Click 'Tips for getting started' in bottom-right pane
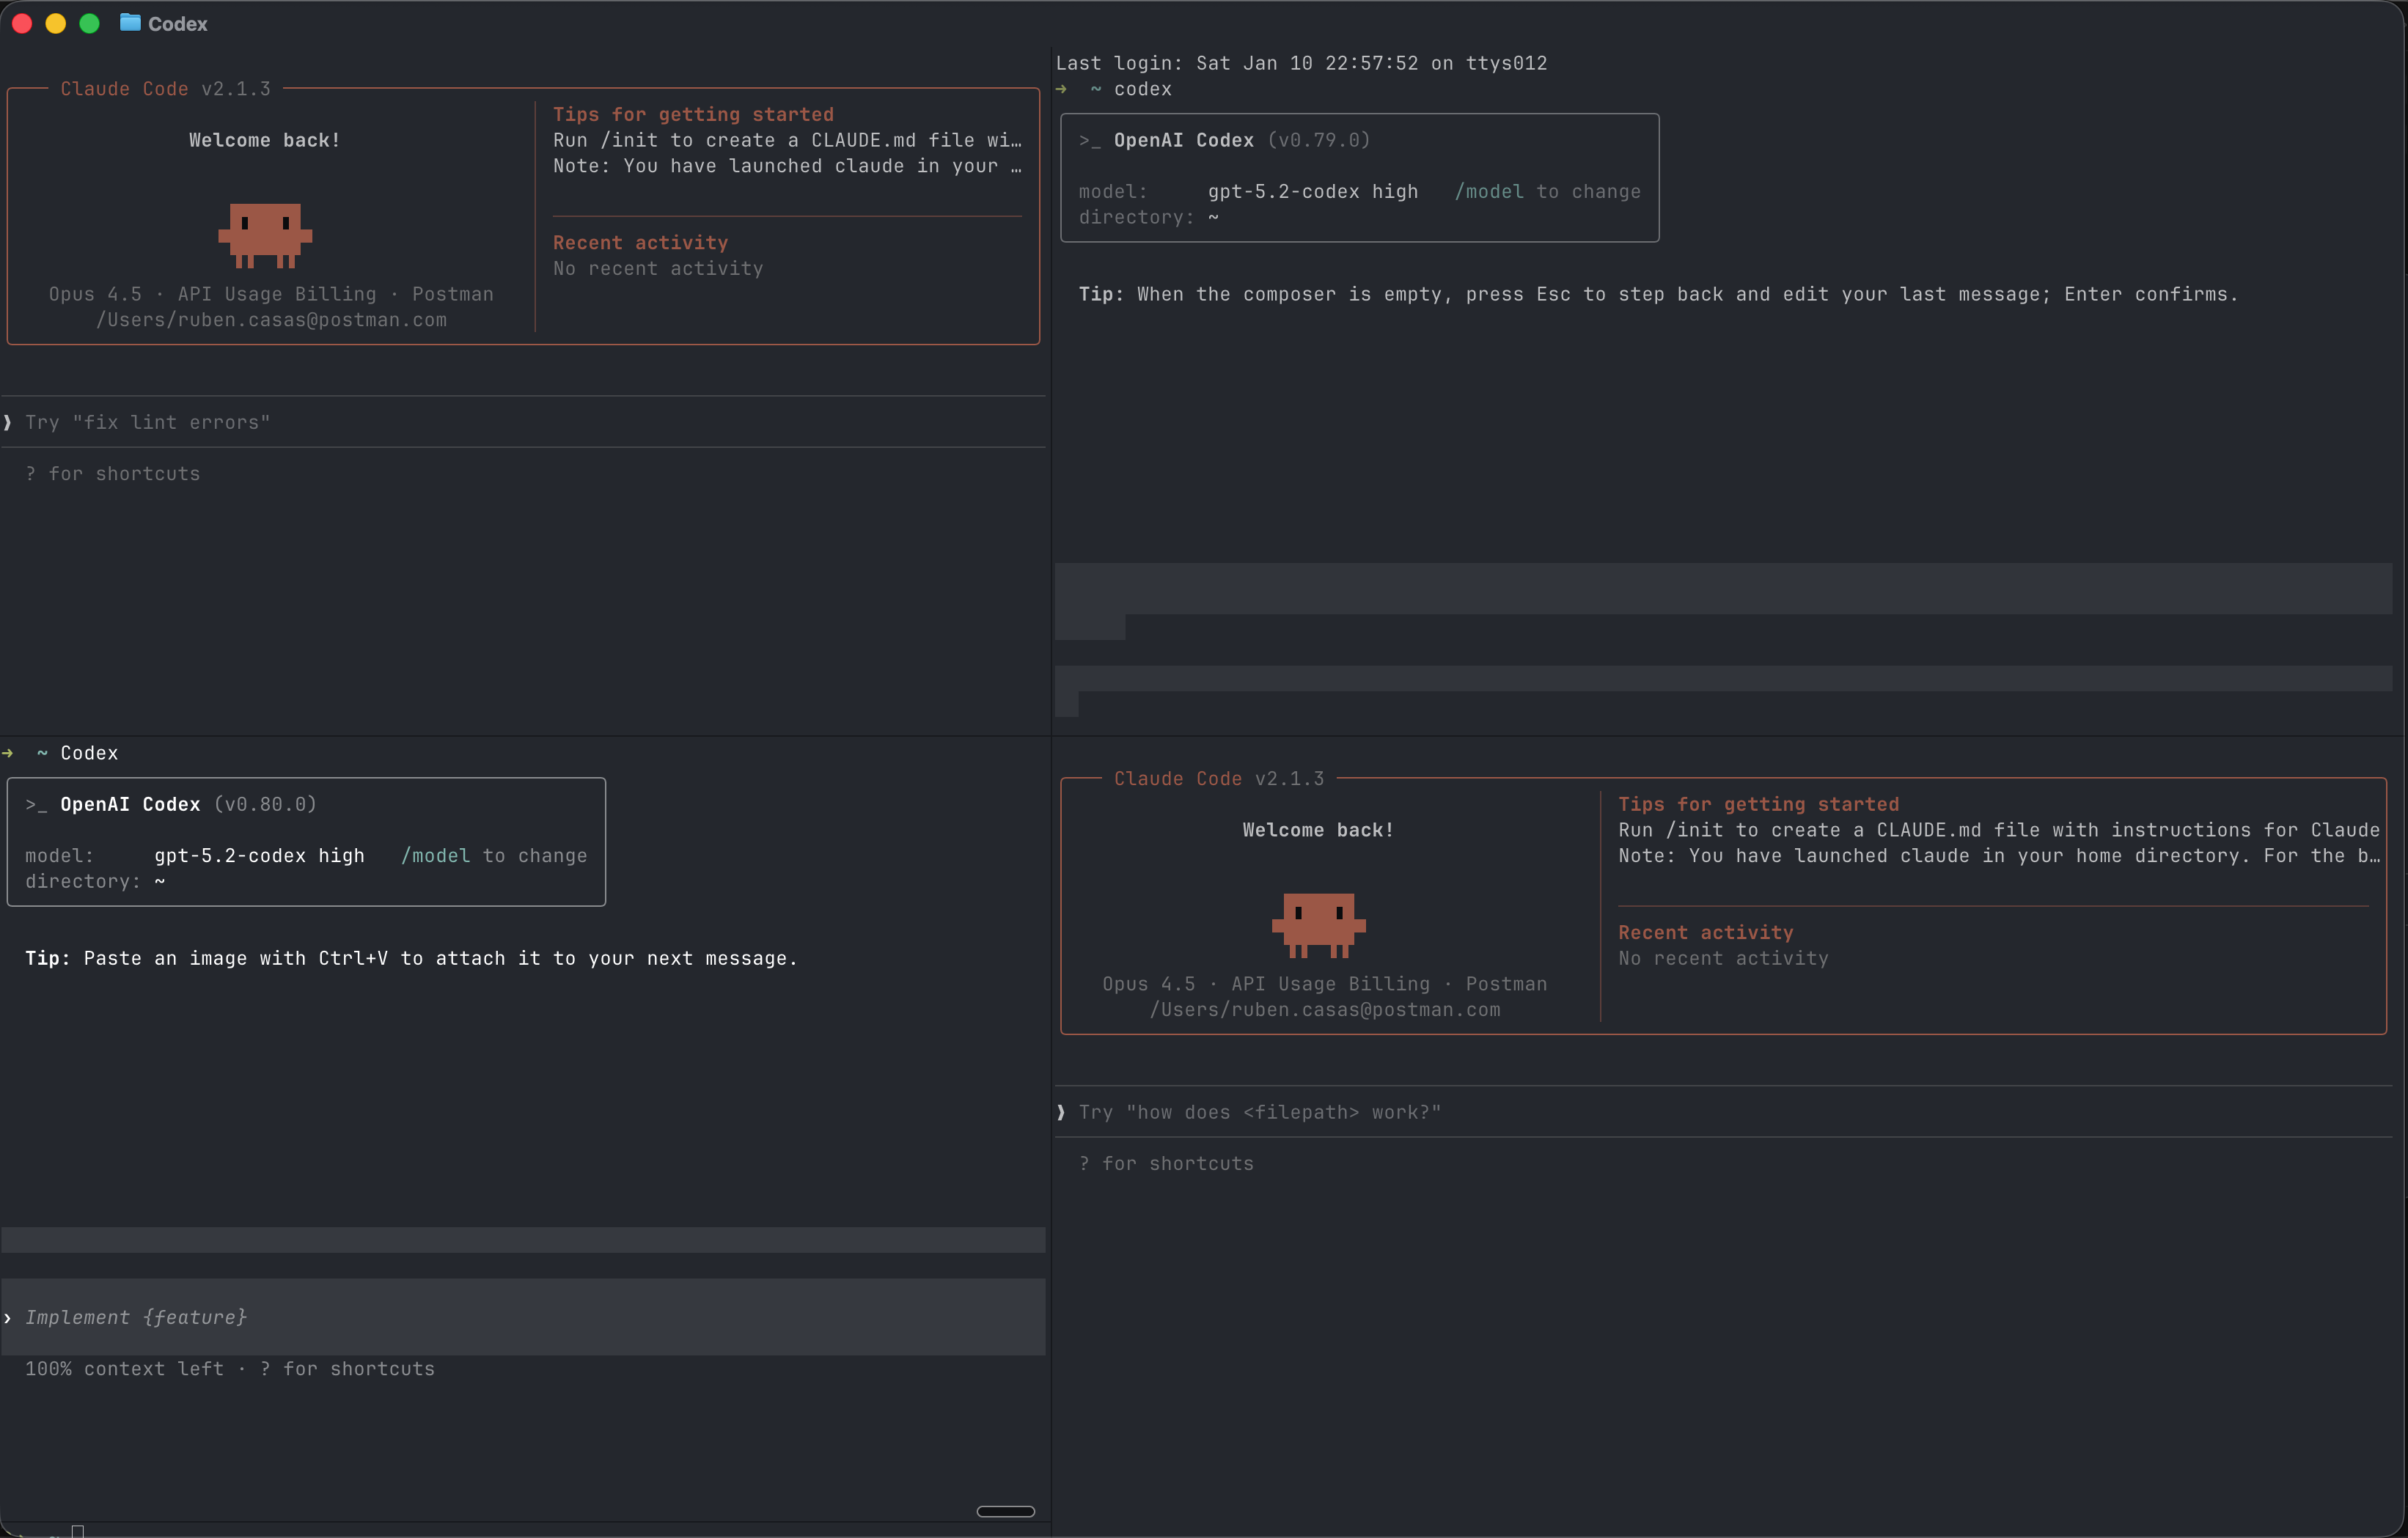Screen dimensions: 2408x1538 [x=1758, y=804]
